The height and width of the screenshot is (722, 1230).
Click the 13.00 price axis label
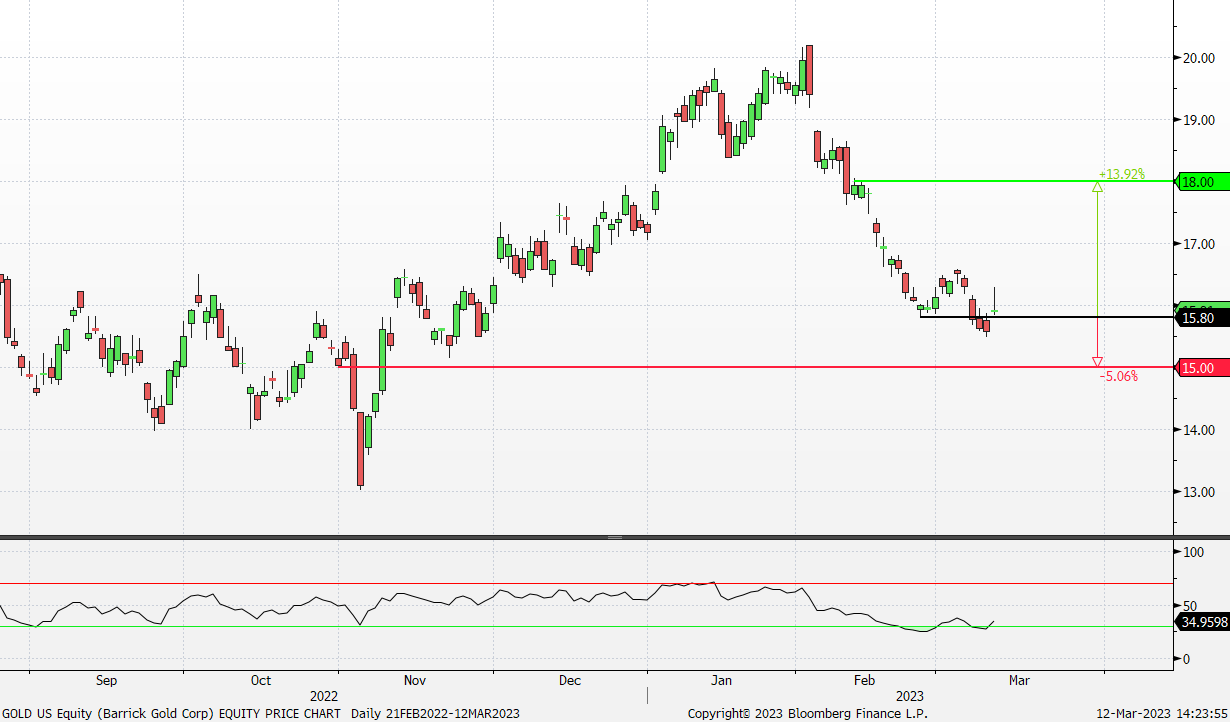[1198, 492]
